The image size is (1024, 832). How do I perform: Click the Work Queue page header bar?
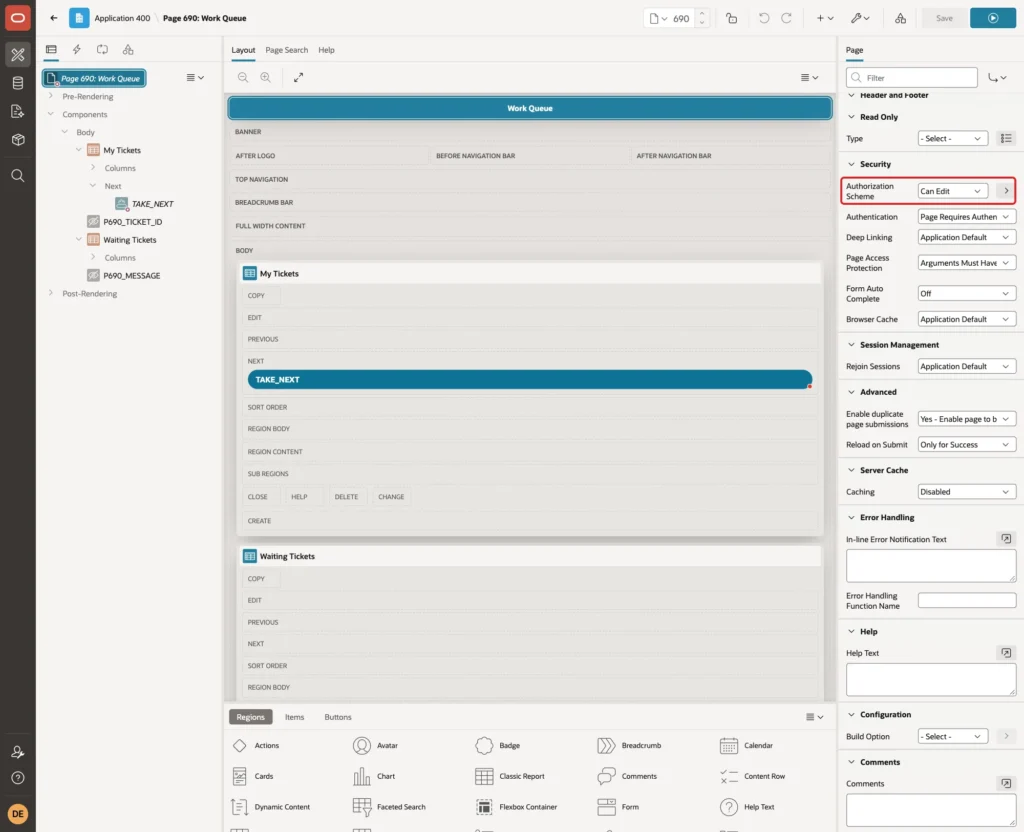click(530, 108)
